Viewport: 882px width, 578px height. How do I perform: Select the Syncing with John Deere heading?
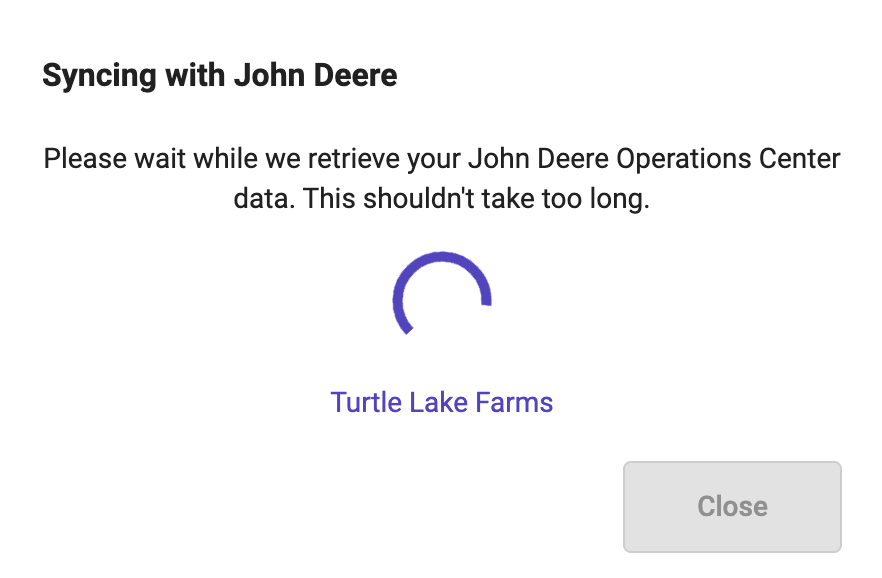[x=220, y=76]
